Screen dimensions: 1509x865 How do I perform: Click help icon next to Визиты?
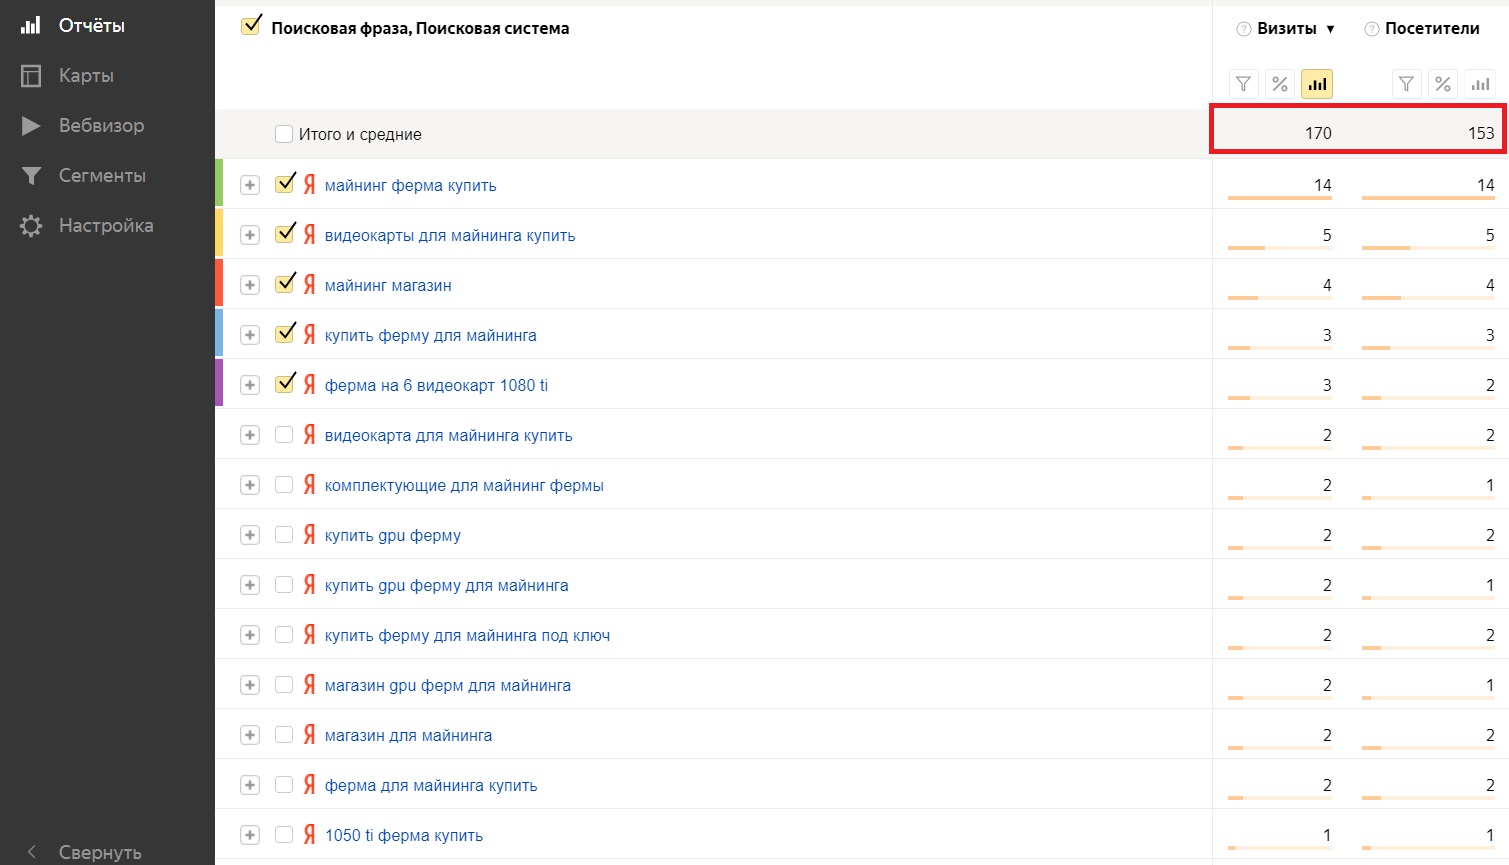coord(1244,29)
